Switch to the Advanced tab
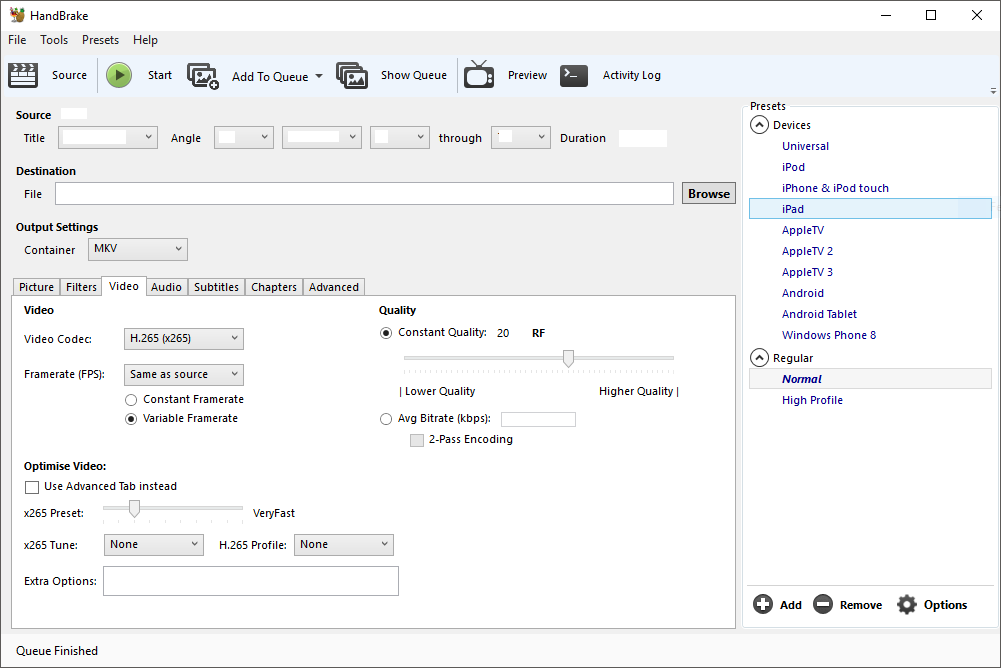Image resolution: width=1001 pixels, height=668 pixels. coord(334,287)
